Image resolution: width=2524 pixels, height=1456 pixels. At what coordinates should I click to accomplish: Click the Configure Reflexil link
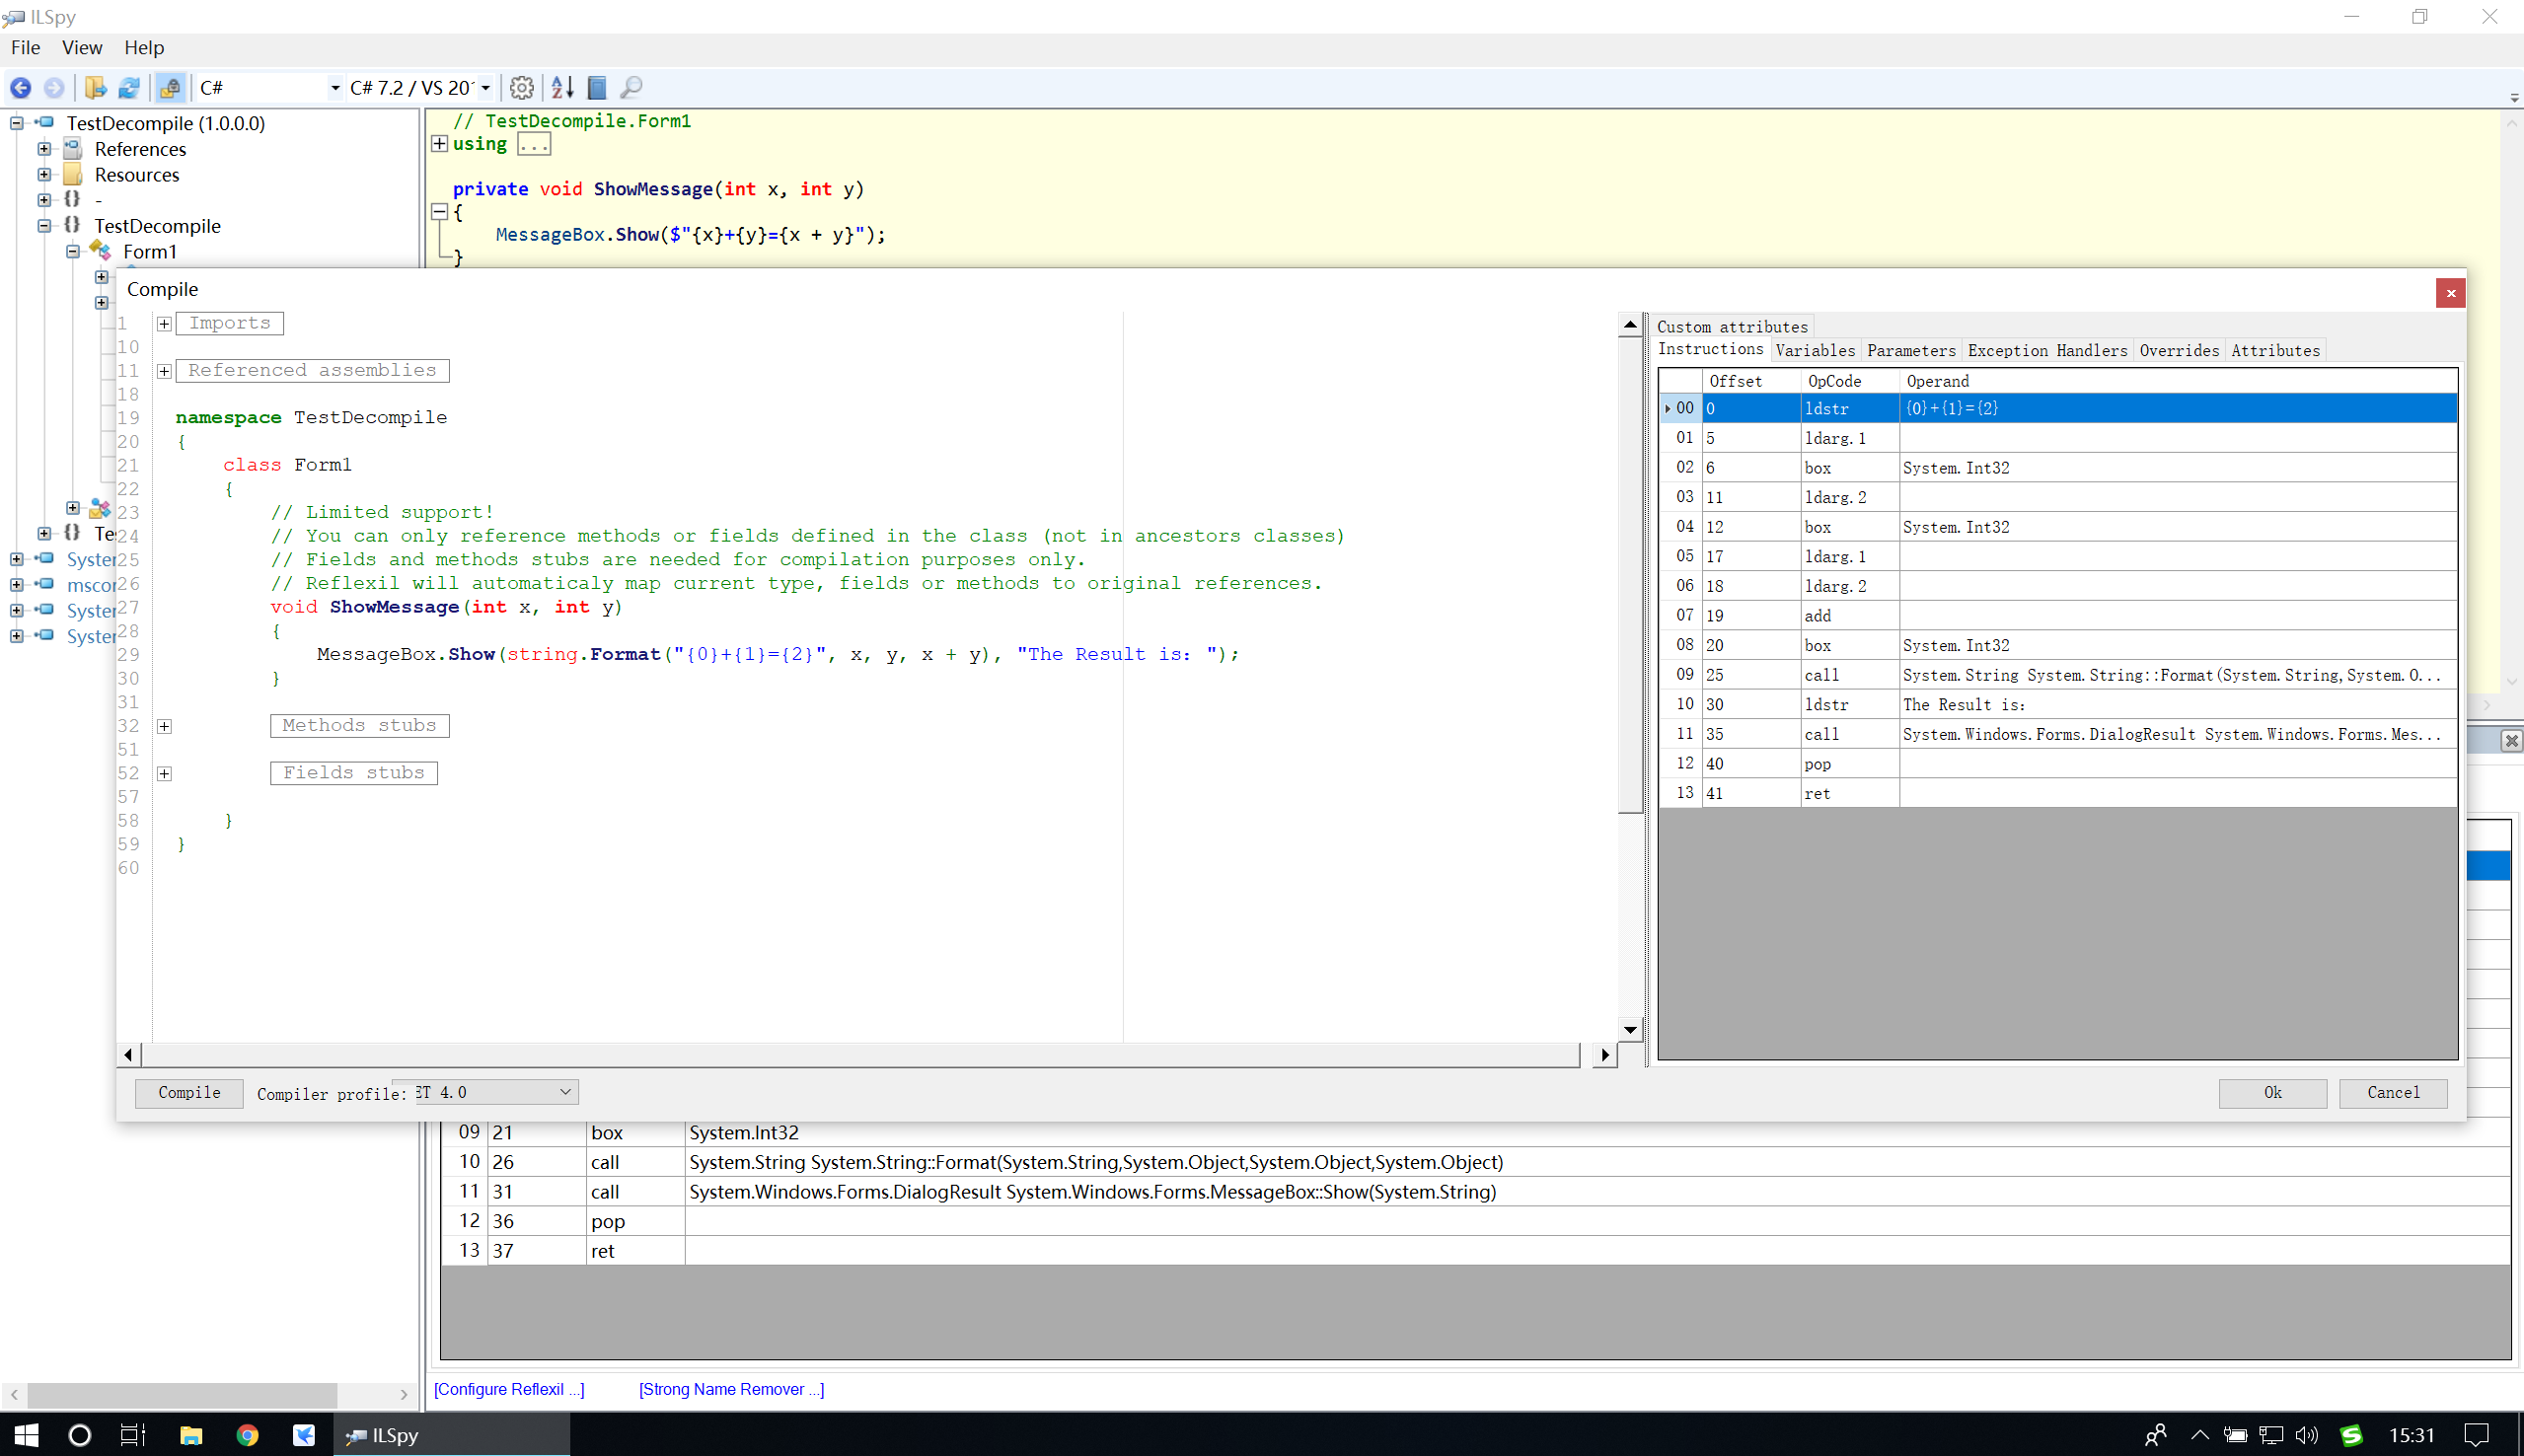513,1388
